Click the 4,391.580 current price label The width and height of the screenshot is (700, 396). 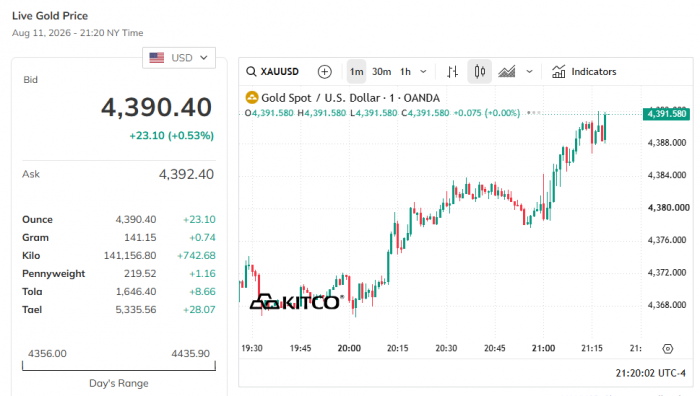666,114
